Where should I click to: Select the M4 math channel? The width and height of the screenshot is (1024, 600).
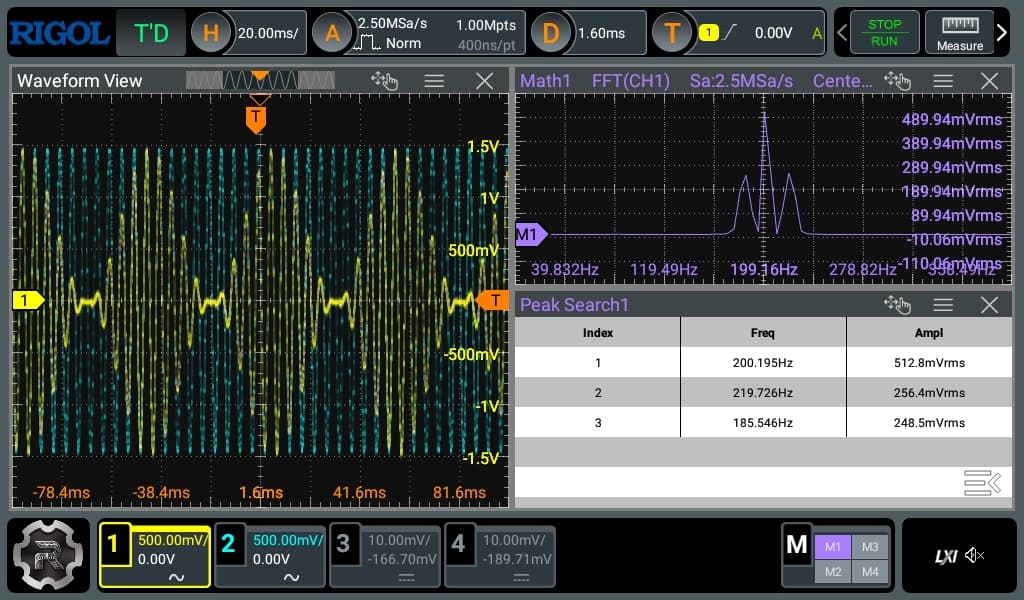click(870, 572)
